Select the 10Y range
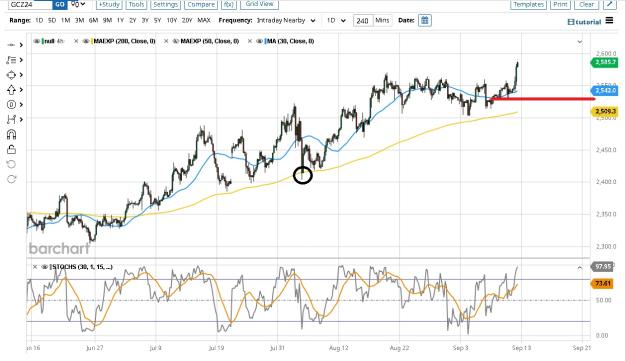Image resolution: width=625 pixels, height=361 pixels. tap(172, 20)
